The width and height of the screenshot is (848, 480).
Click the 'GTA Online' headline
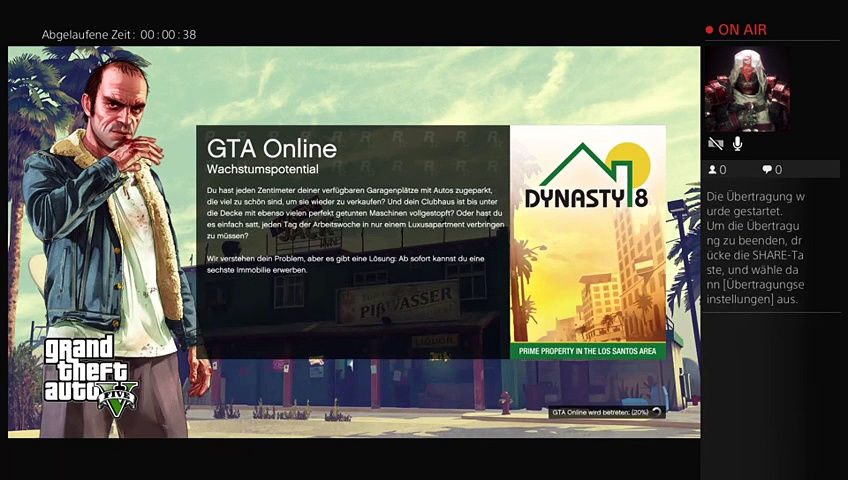271,148
